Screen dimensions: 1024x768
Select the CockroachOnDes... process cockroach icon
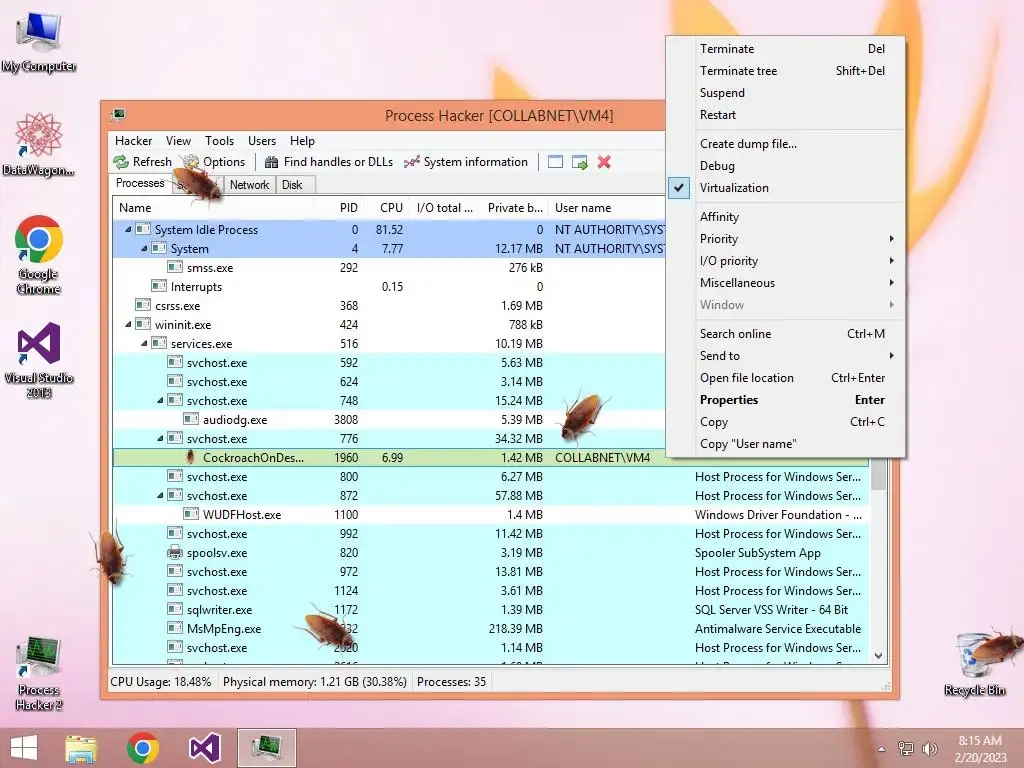(x=191, y=457)
